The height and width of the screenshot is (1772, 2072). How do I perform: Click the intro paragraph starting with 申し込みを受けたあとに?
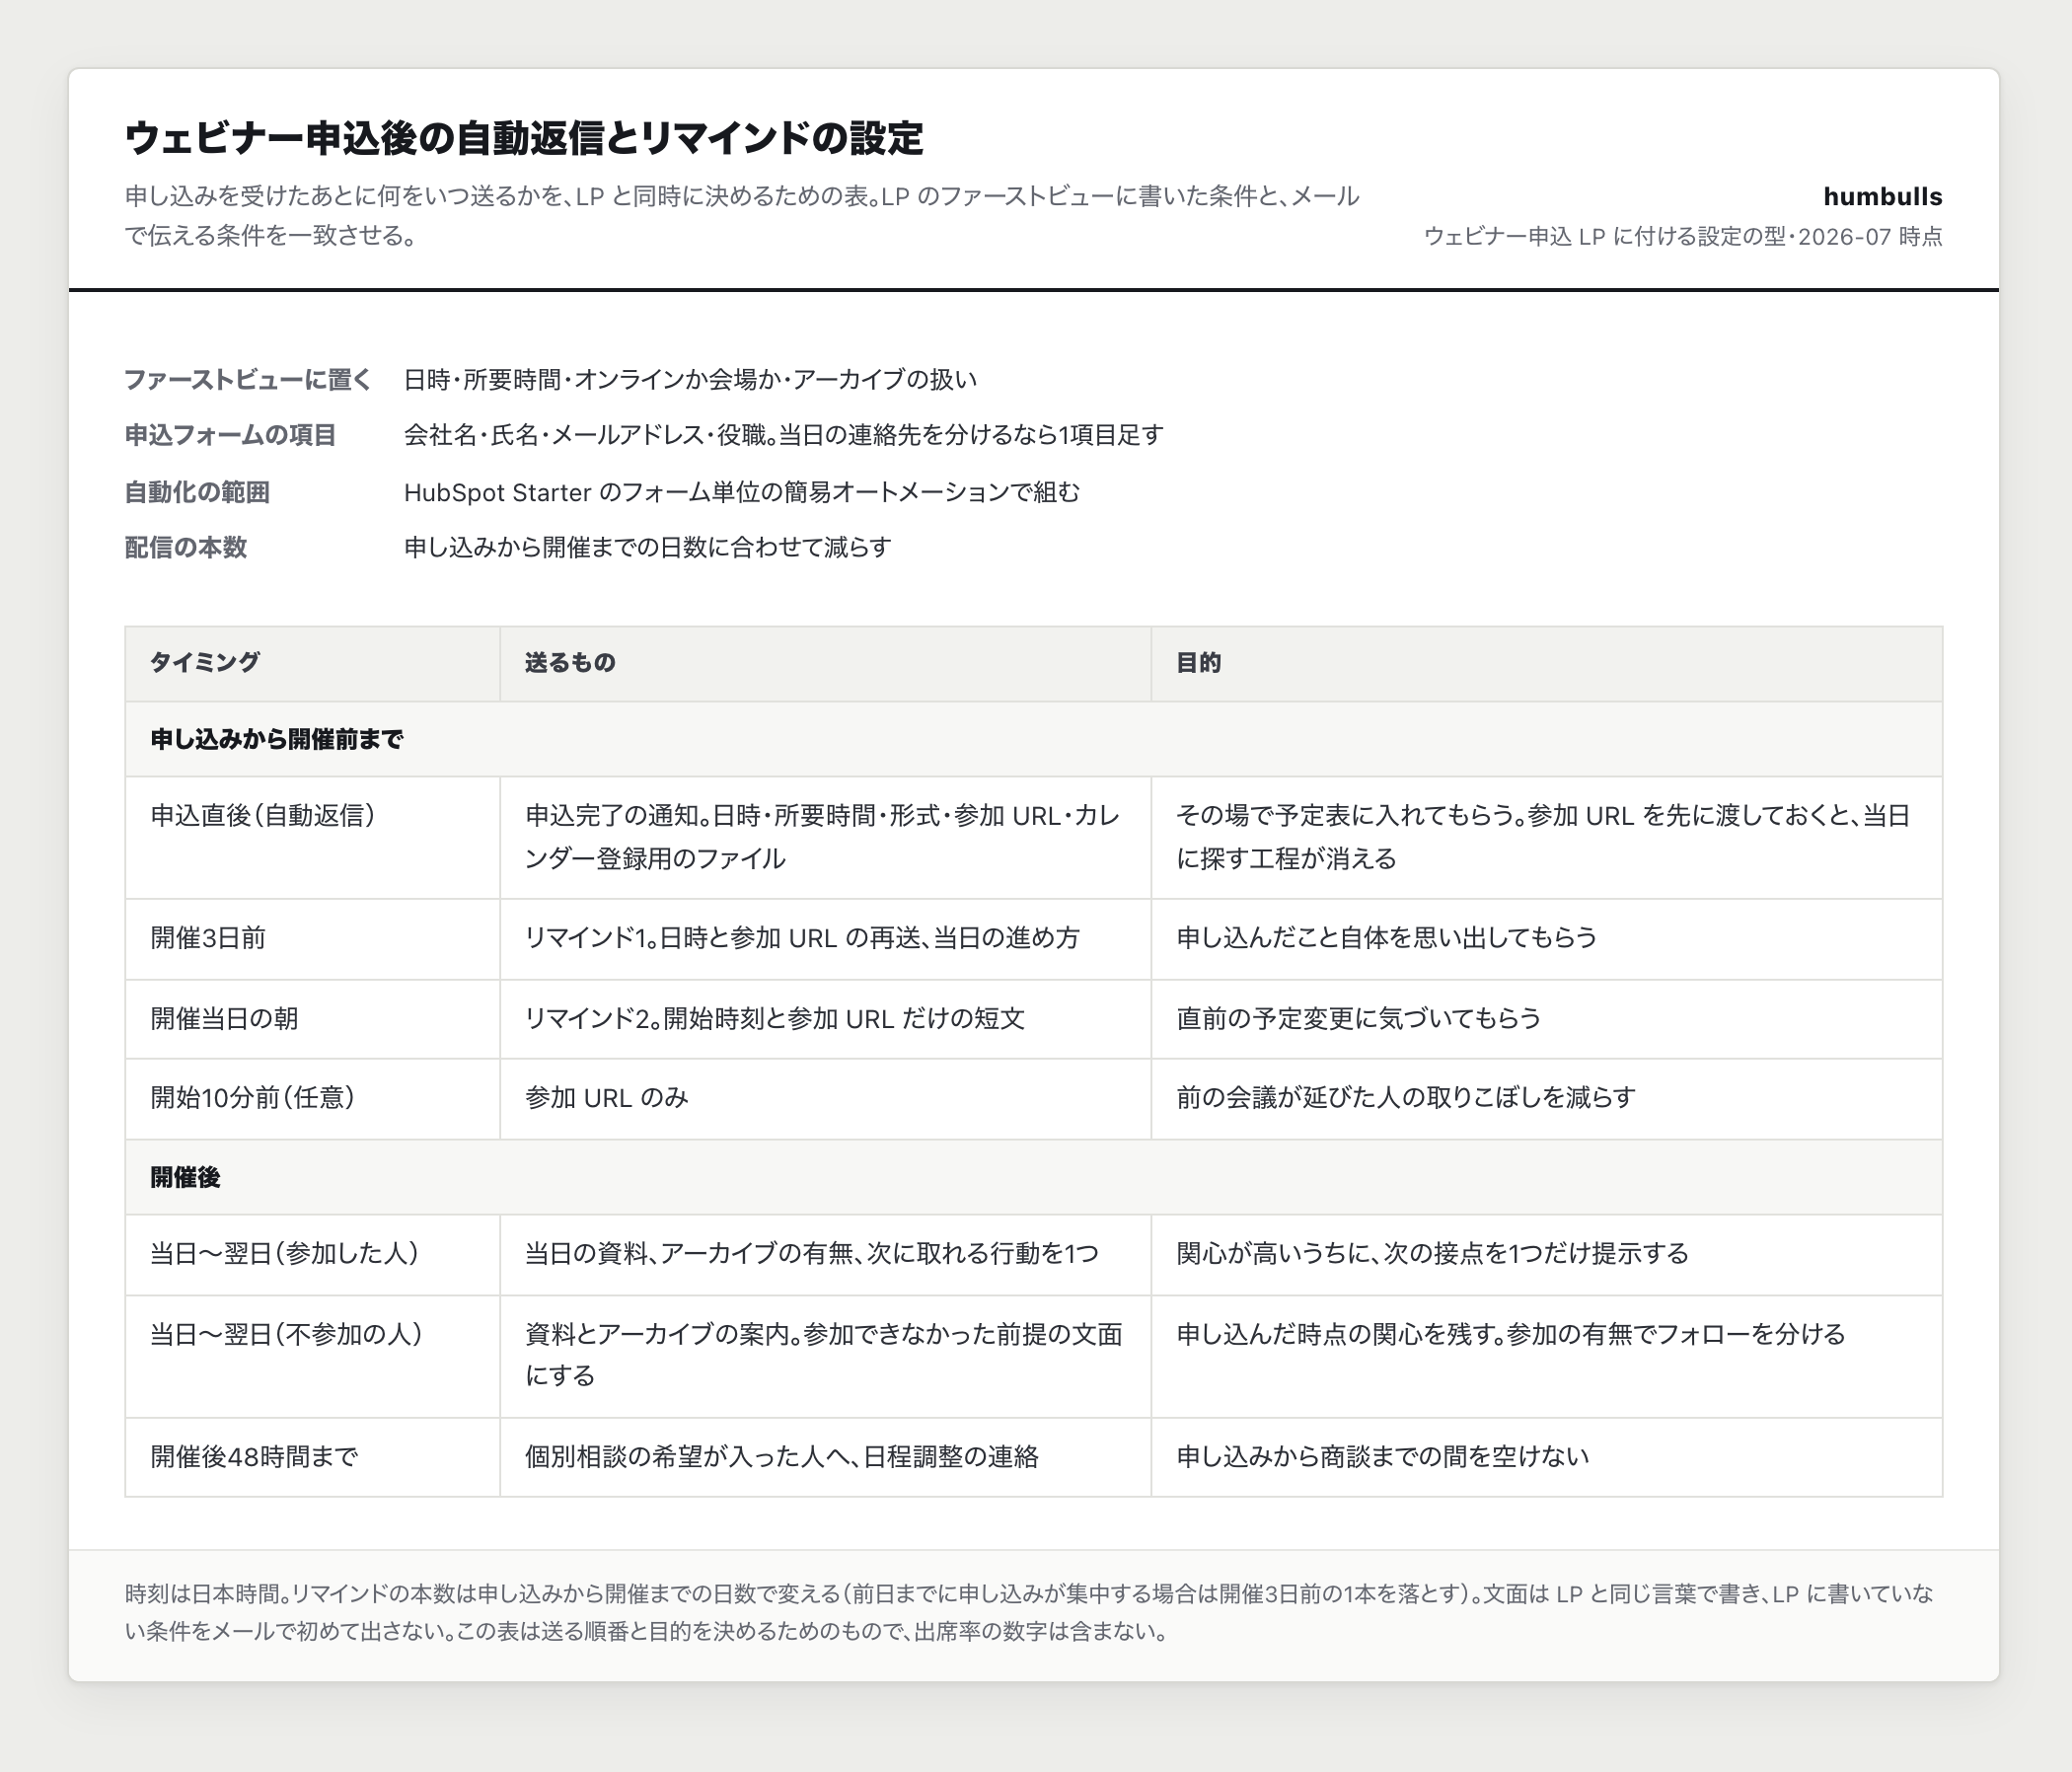pos(742,216)
